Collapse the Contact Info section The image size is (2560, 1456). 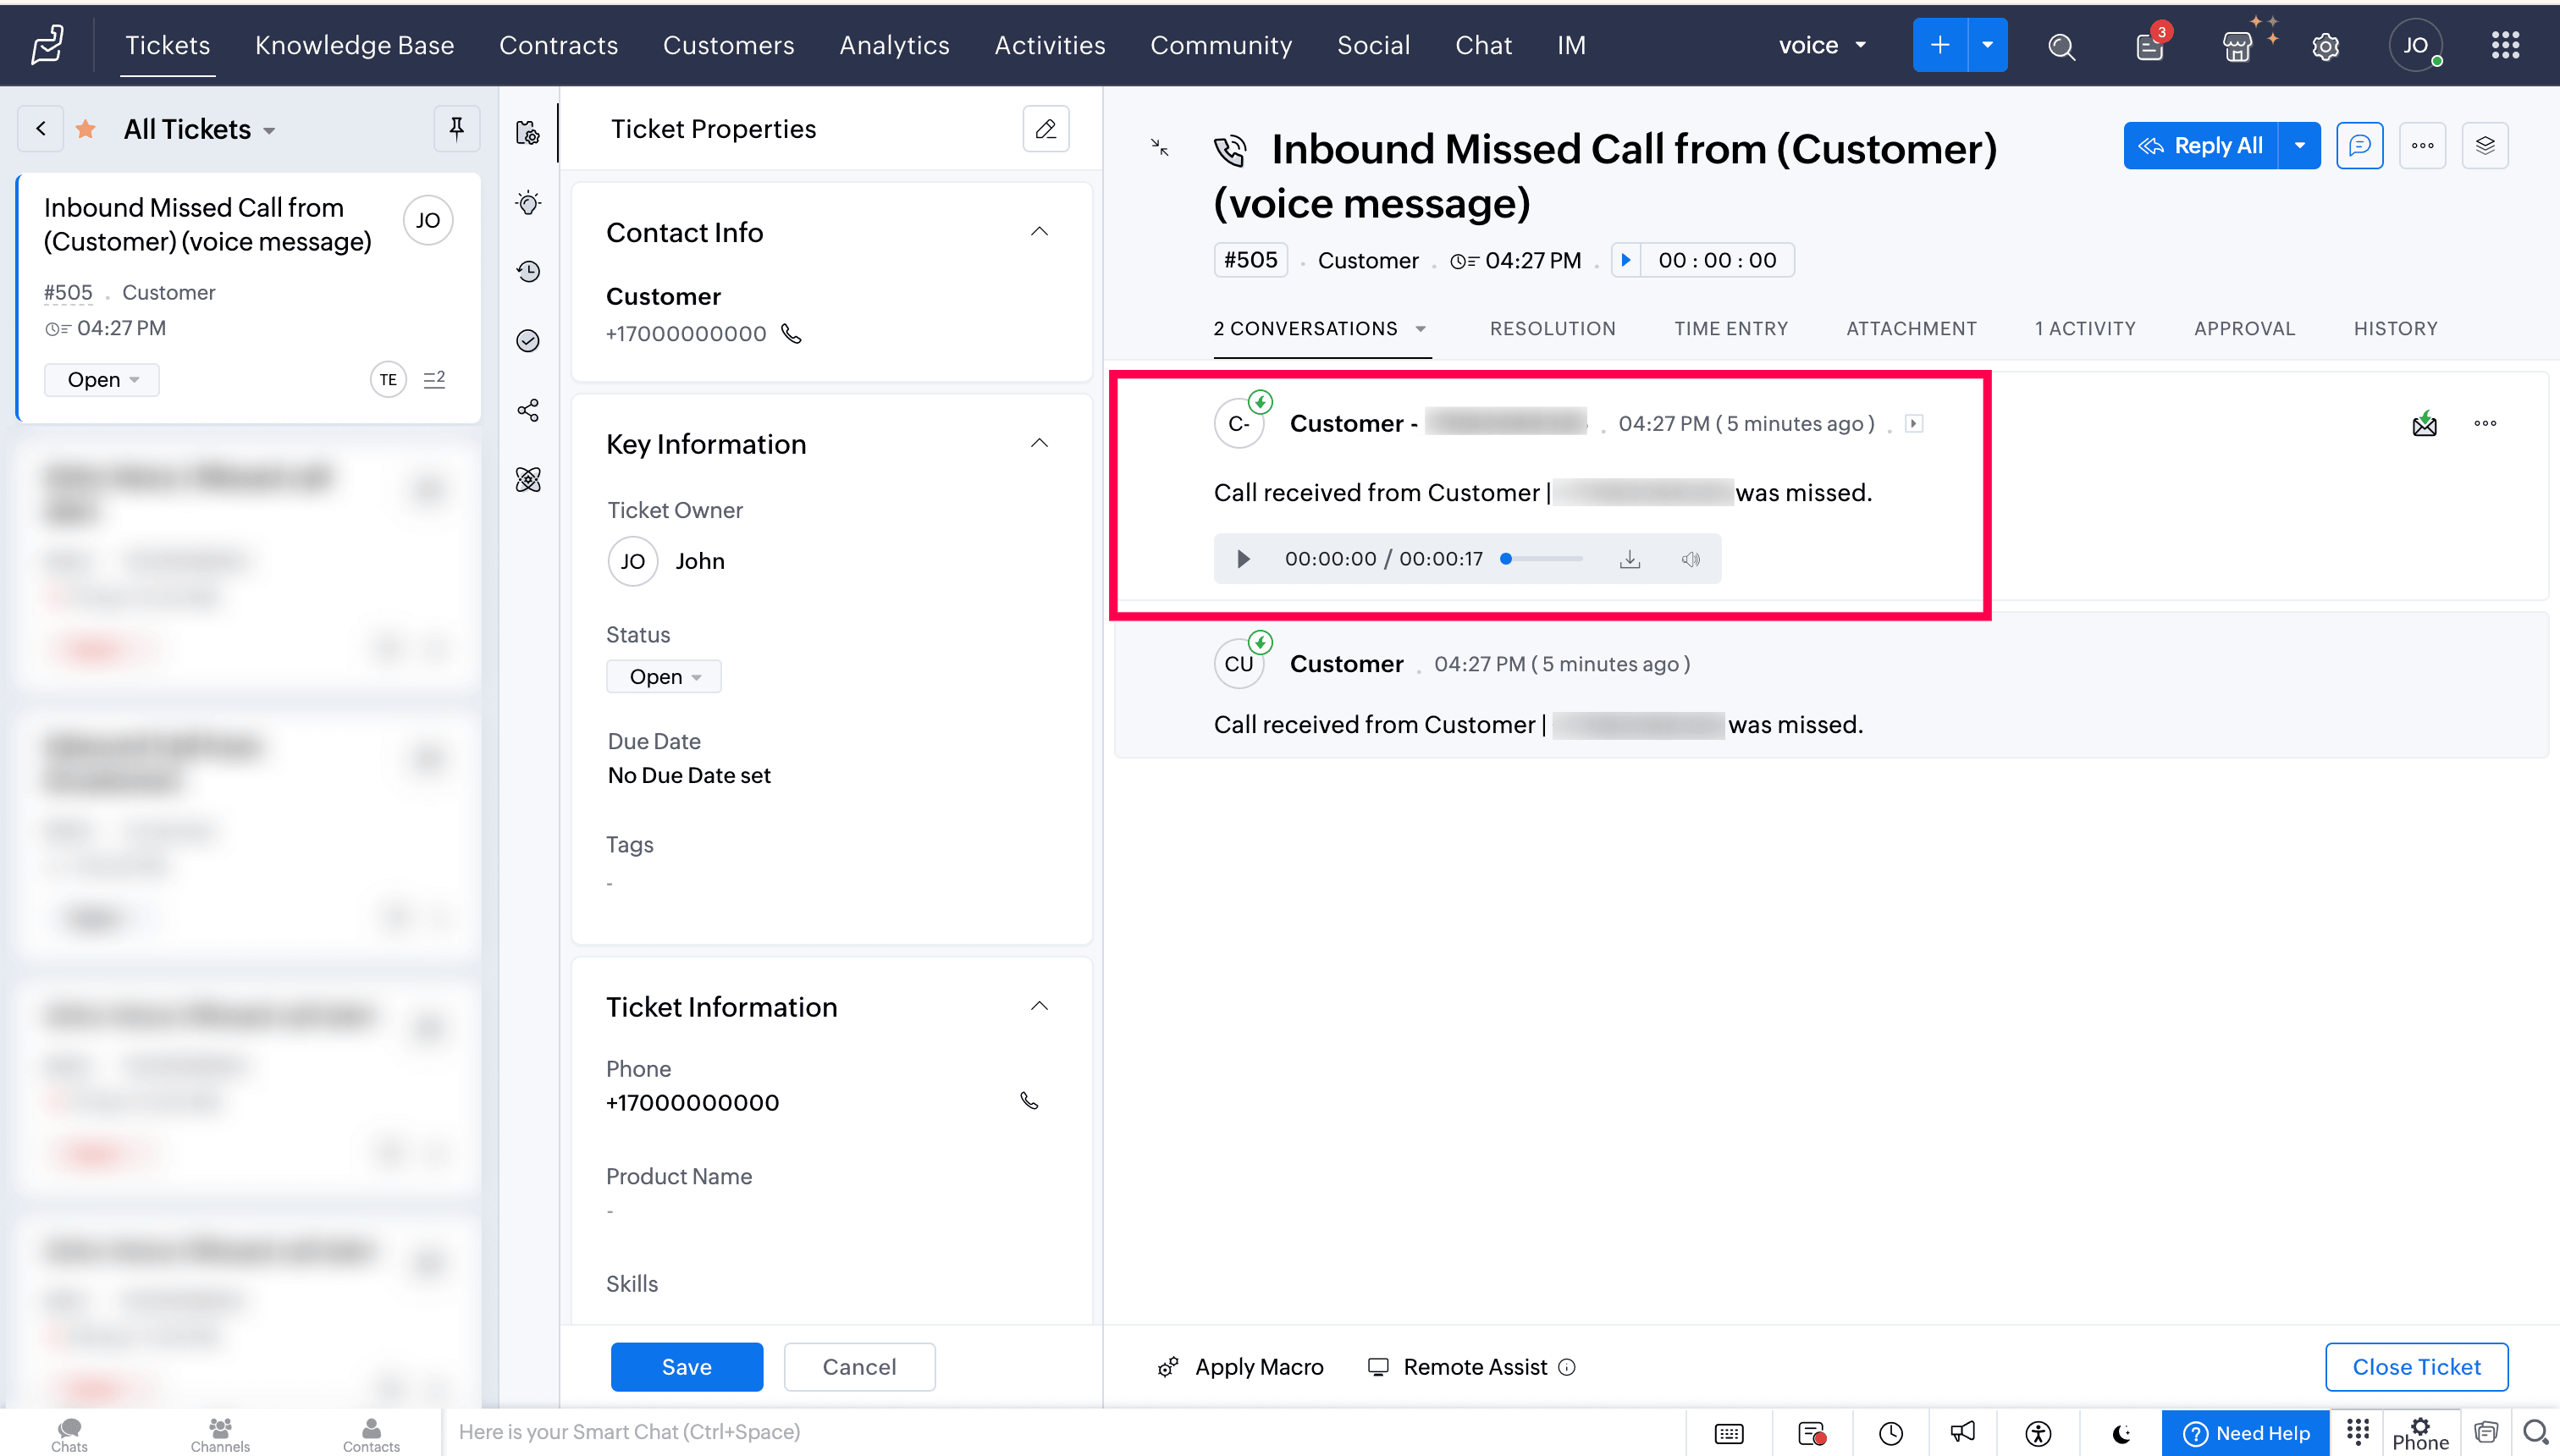point(1039,232)
